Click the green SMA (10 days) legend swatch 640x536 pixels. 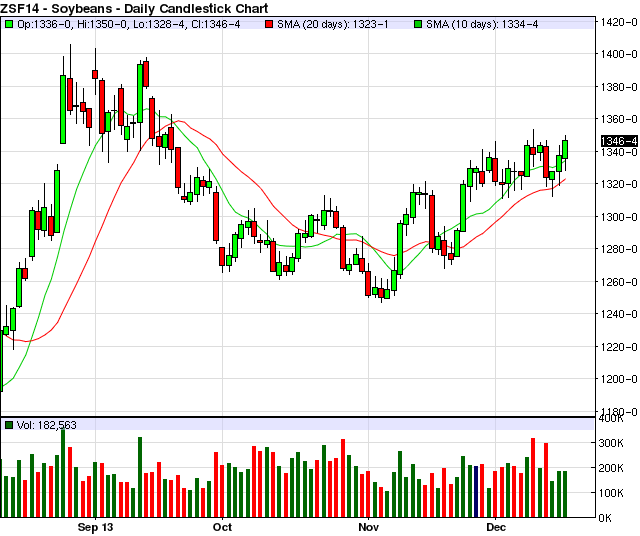click(x=418, y=24)
